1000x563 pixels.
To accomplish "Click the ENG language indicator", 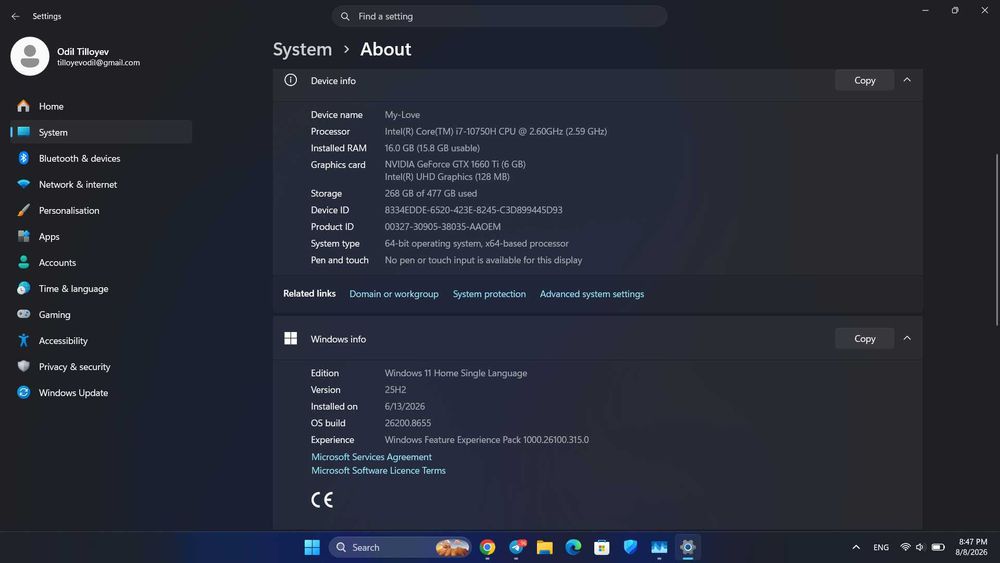I will tap(881, 547).
